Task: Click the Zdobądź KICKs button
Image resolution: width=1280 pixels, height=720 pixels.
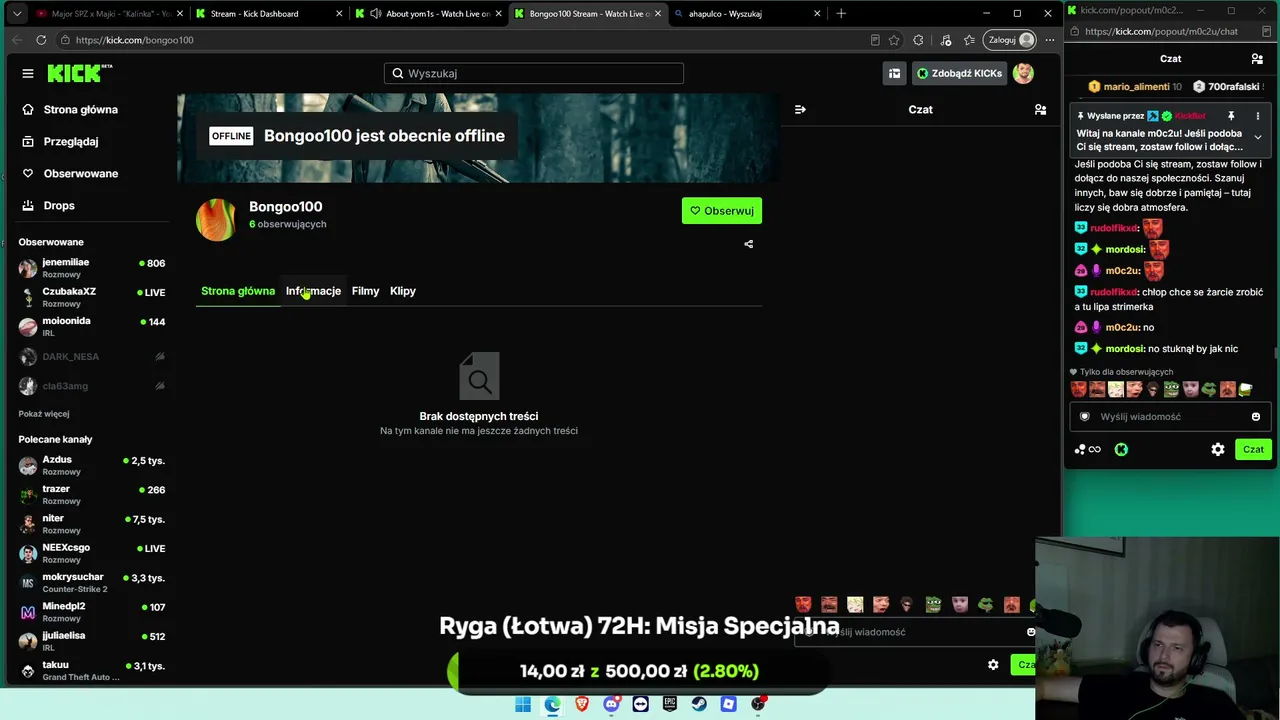Action: (x=959, y=73)
